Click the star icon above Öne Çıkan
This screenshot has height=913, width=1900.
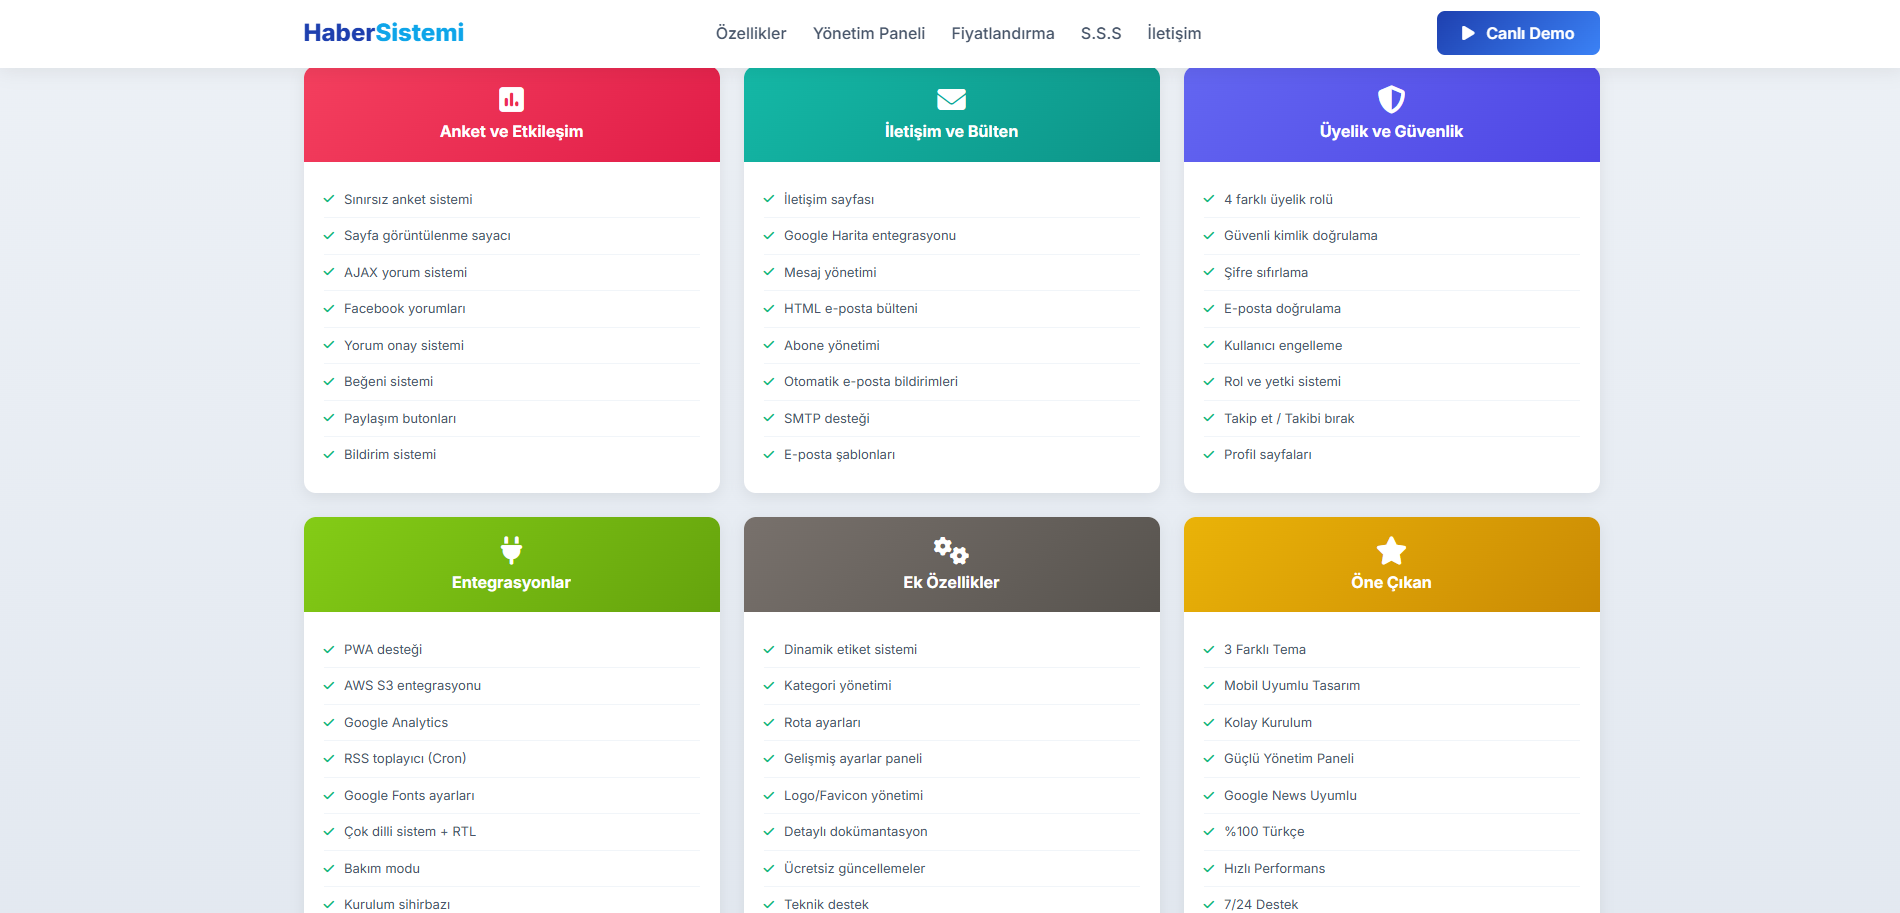1391,550
